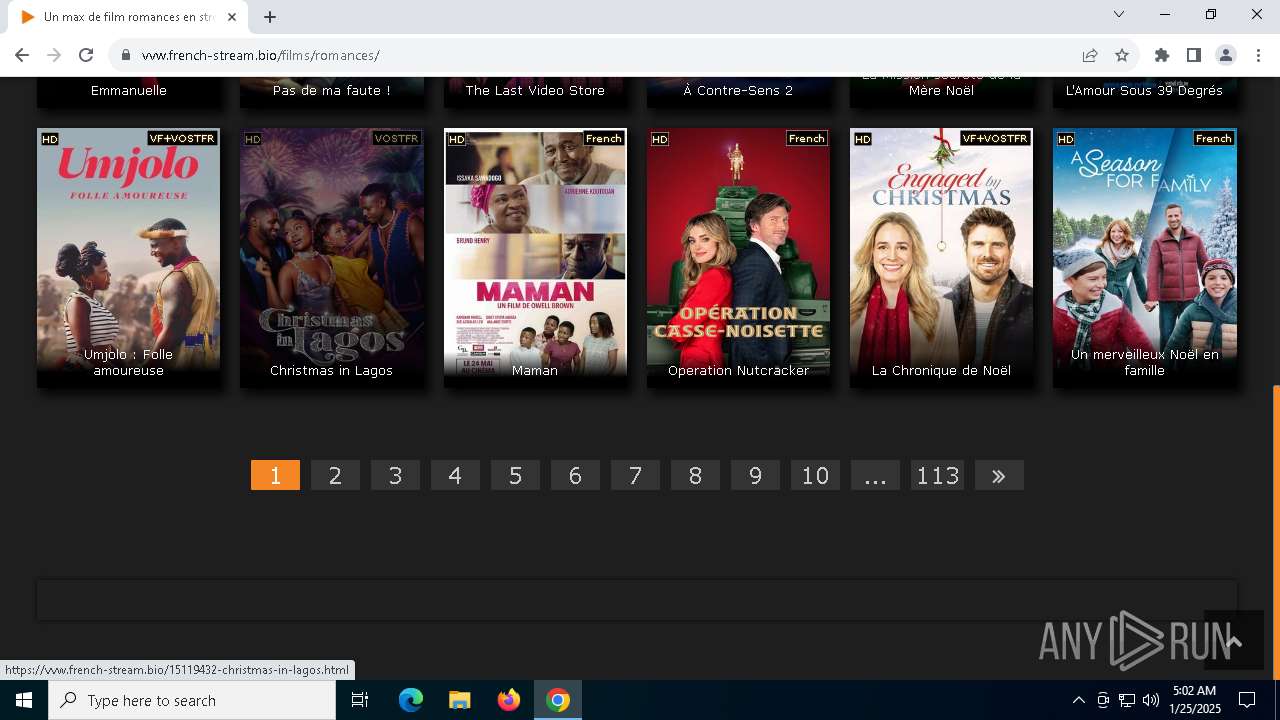Go to pagination page 4

tap(455, 475)
